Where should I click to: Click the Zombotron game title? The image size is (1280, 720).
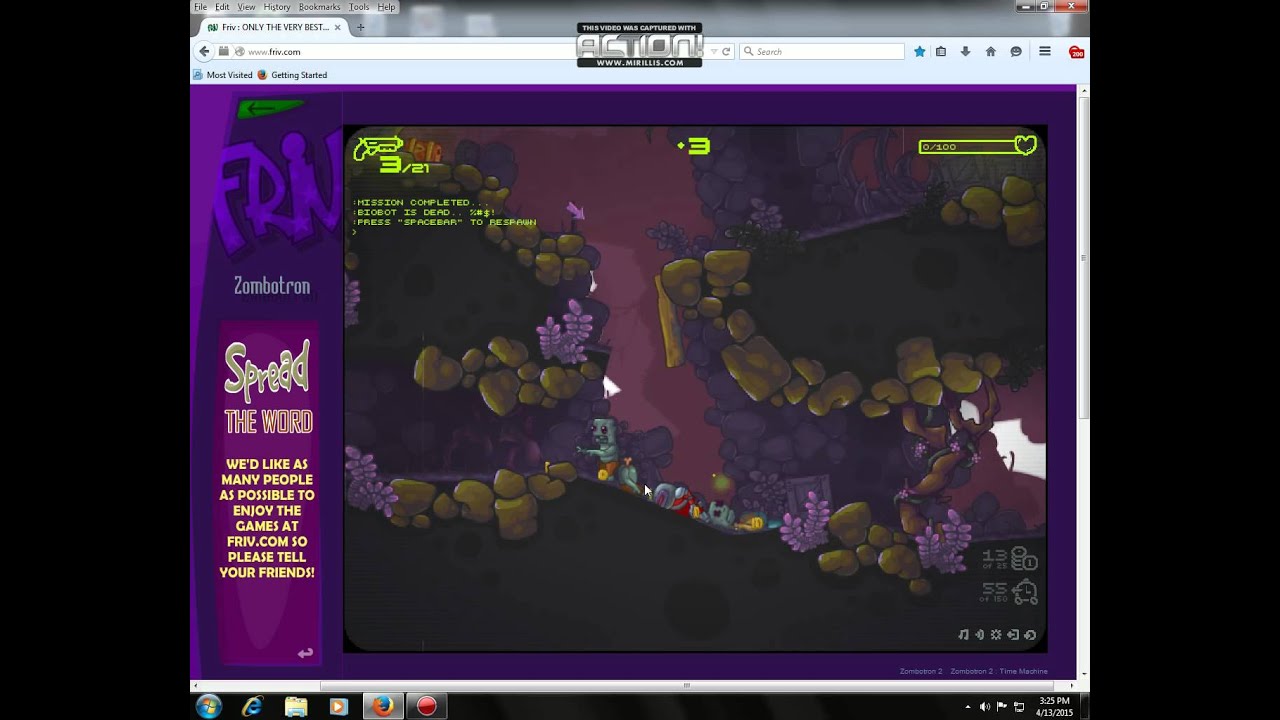click(x=272, y=286)
